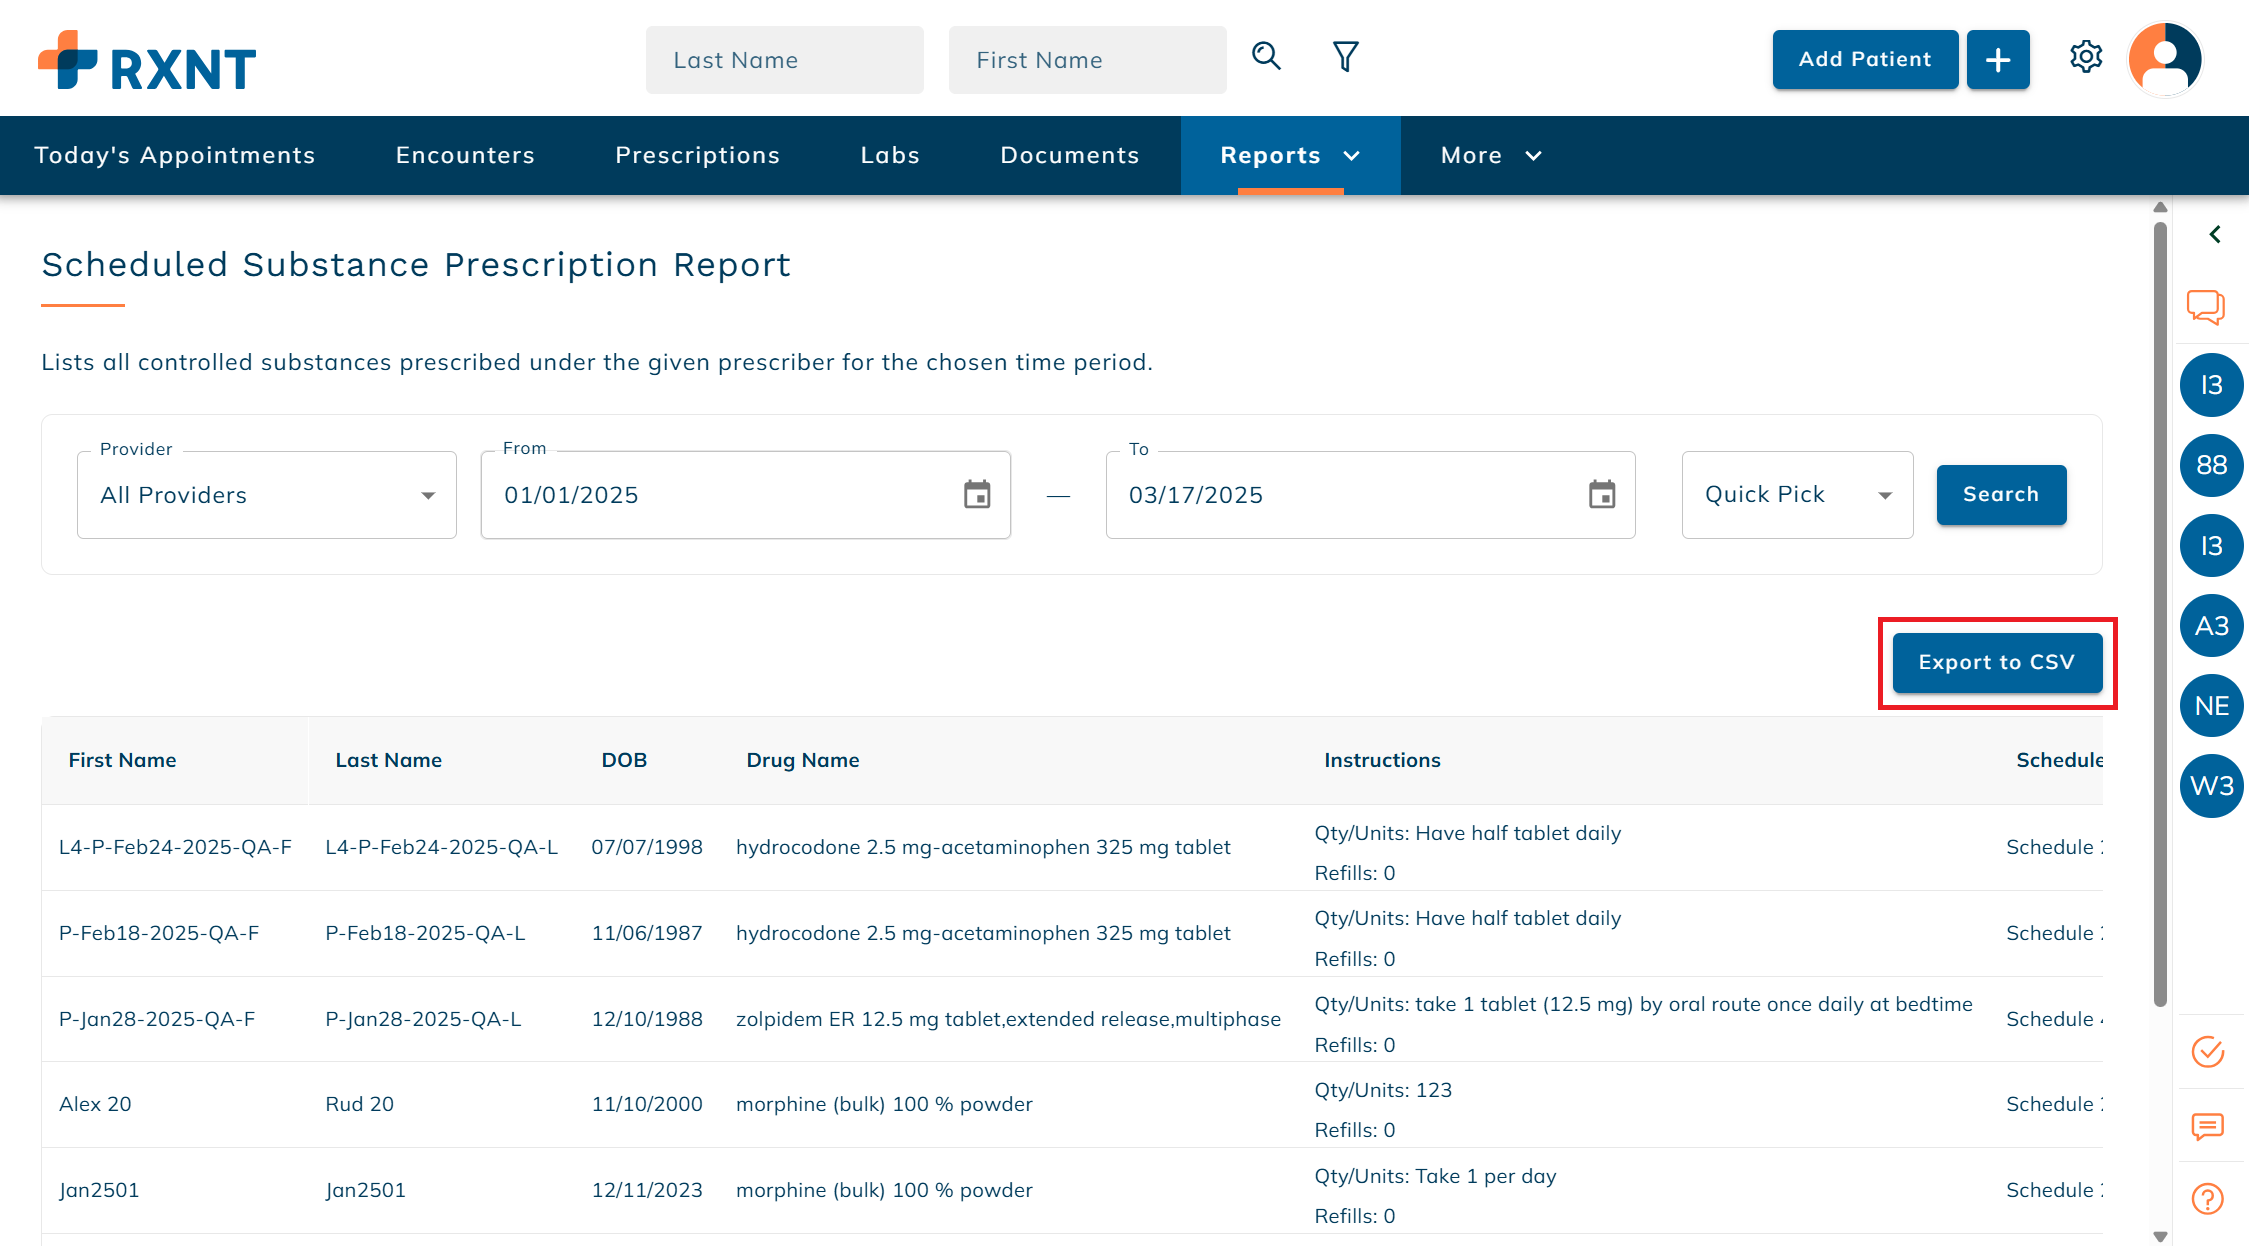Open the first I3 patient badge

2212,385
